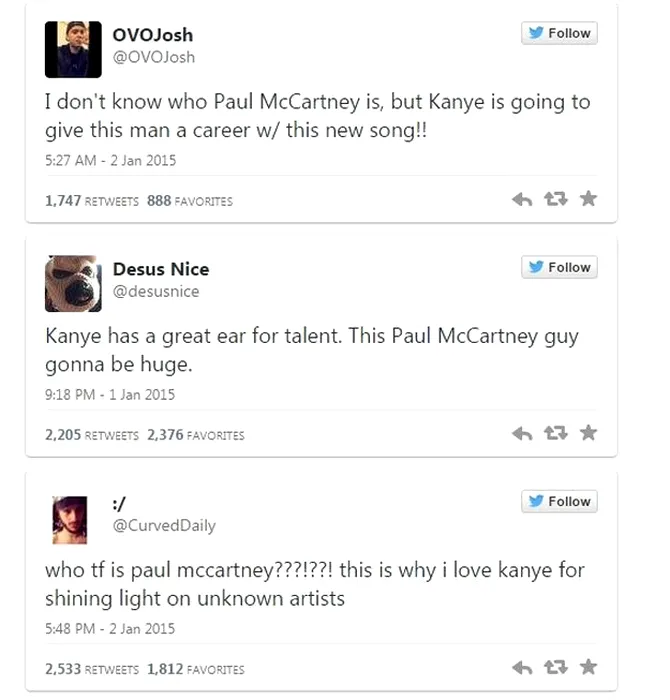Reply to the @CurvedDaily tweet
The image size is (670, 700).
pos(522,668)
